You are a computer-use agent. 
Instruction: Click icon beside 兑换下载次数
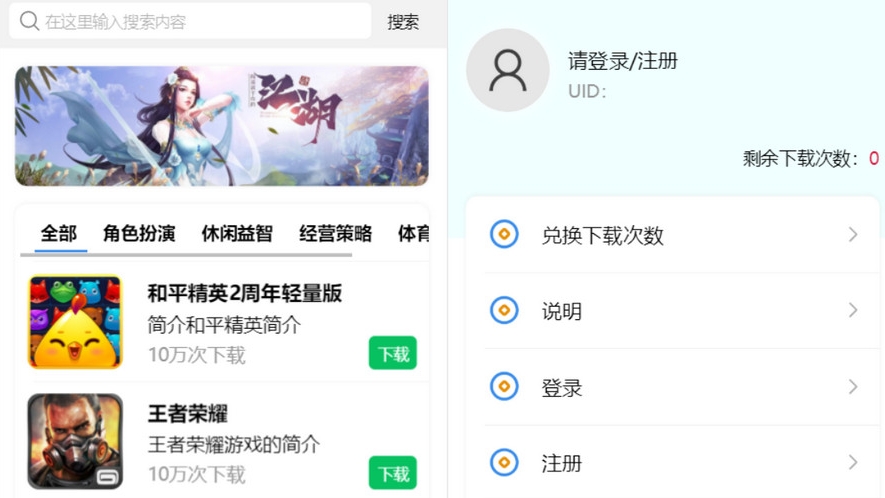(504, 234)
